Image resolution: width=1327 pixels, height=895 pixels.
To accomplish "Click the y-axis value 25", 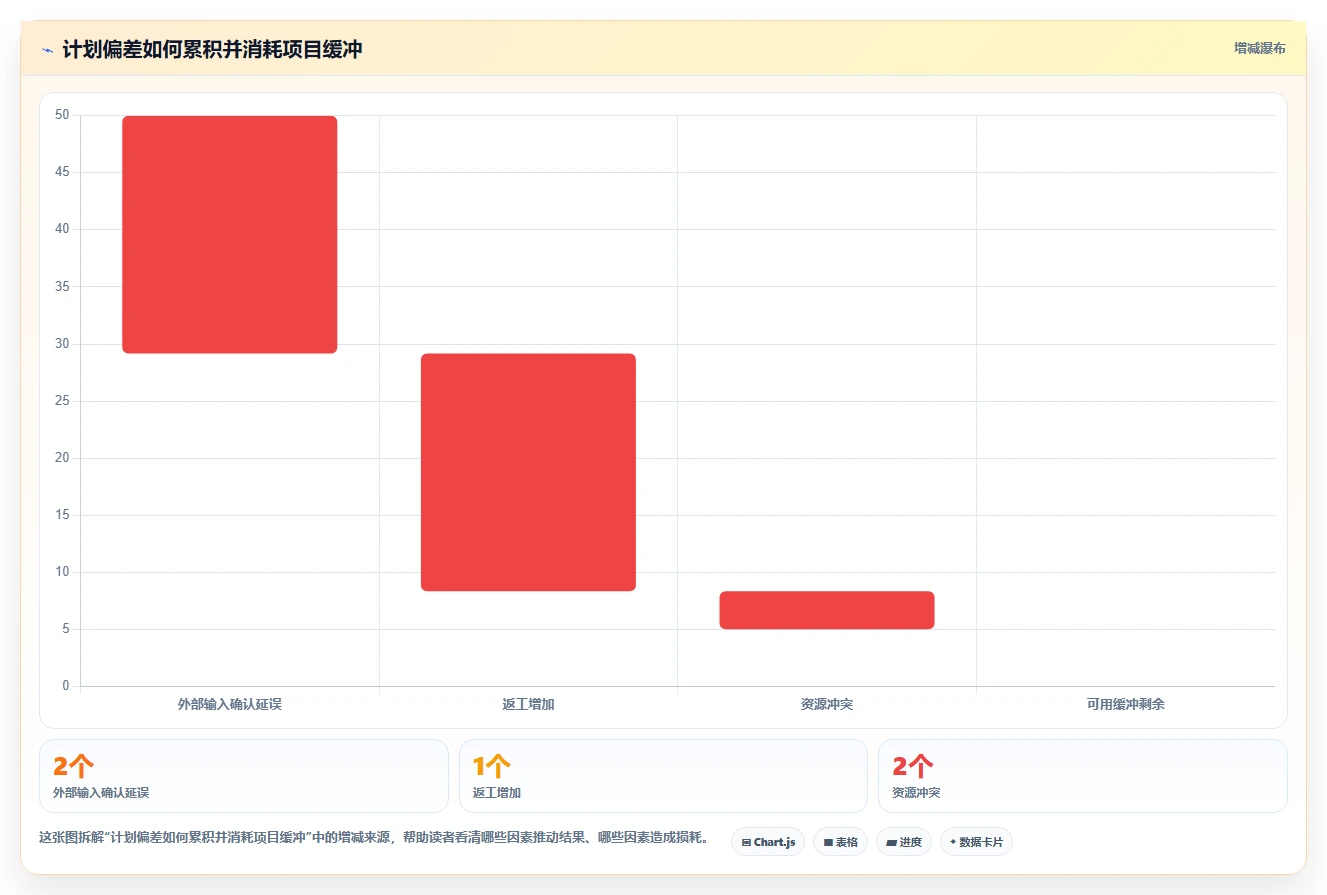I will click(x=62, y=401).
